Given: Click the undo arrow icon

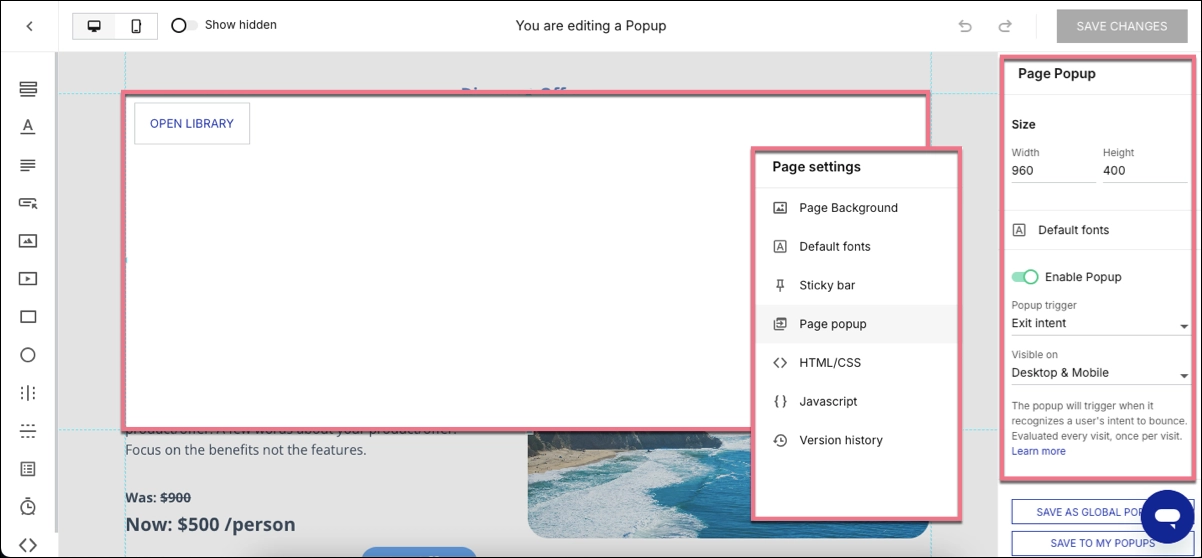Looking at the screenshot, I should tap(965, 26).
